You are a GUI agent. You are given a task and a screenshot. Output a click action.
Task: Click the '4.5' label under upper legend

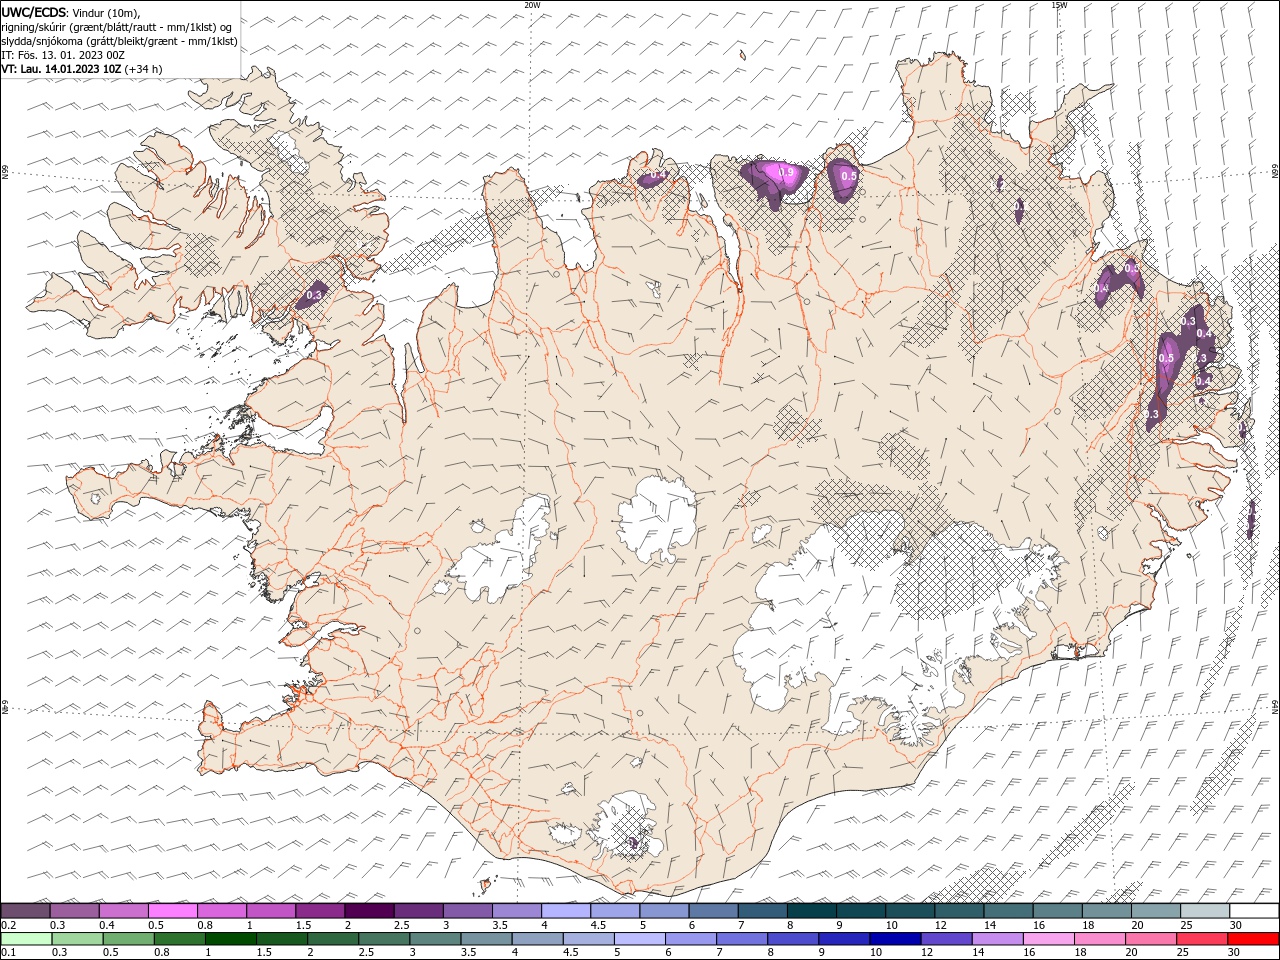tap(597, 925)
